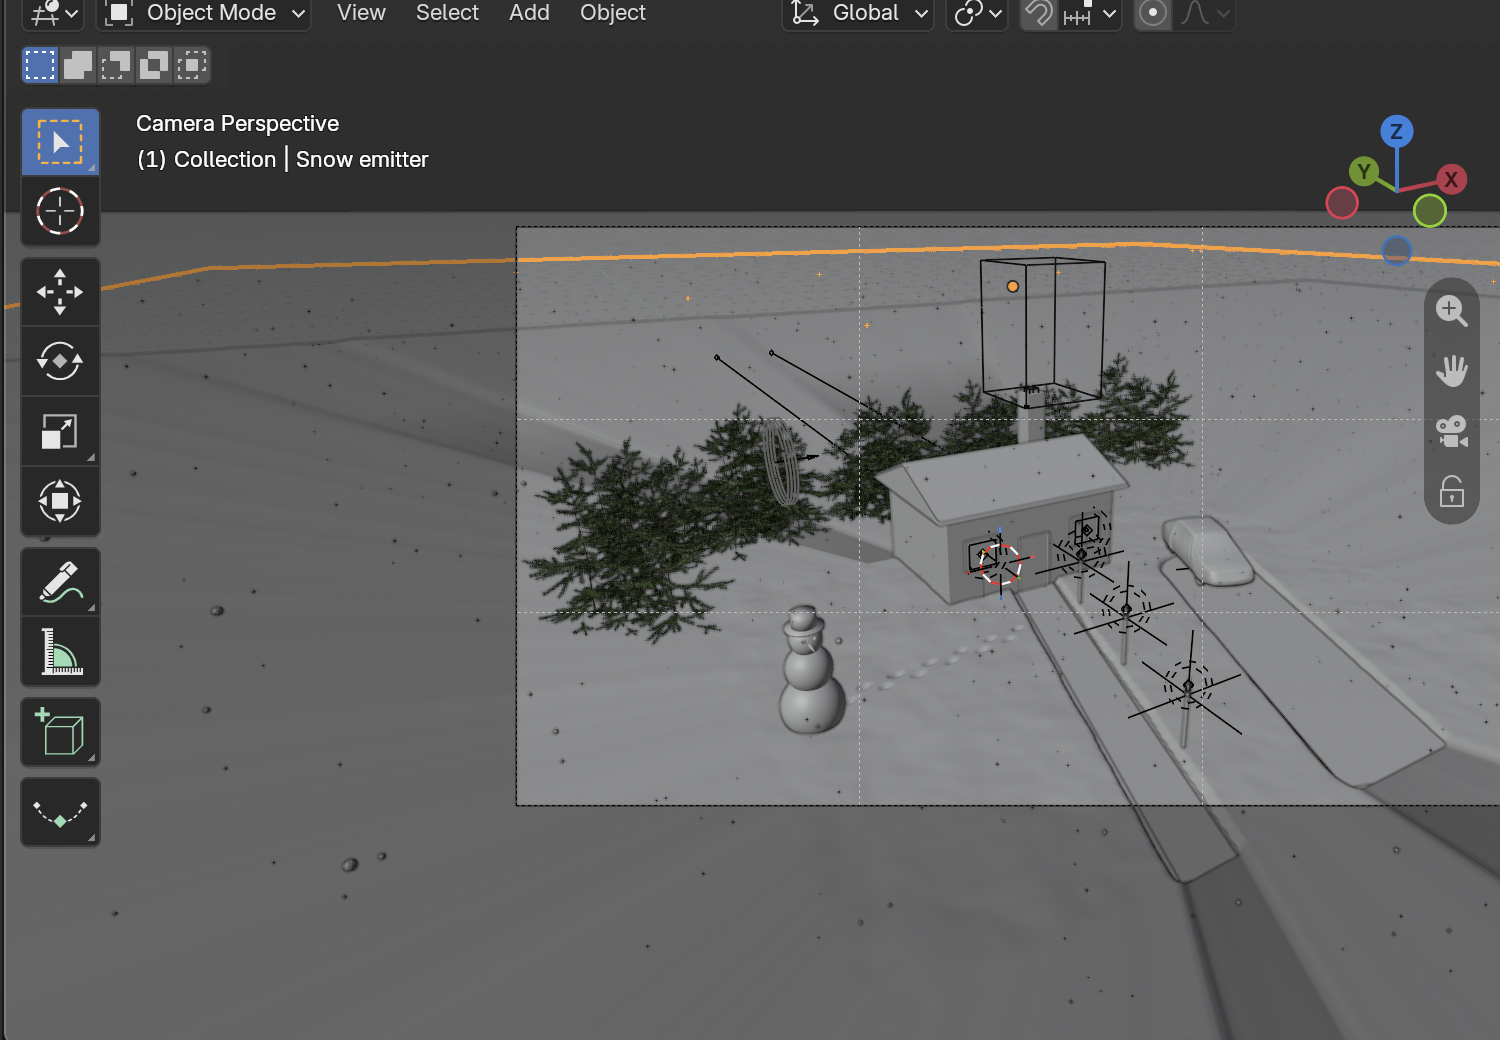Activate the 3D Cursor tool
Image resolution: width=1500 pixels, height=1040 pixels.
[60, 211]
